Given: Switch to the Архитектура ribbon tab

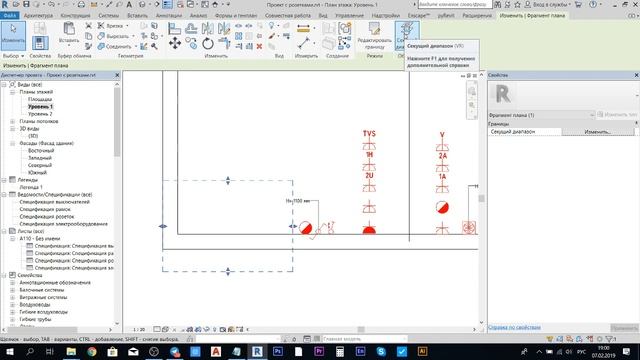Looking at the screenshot, I should tap(38, 16).
